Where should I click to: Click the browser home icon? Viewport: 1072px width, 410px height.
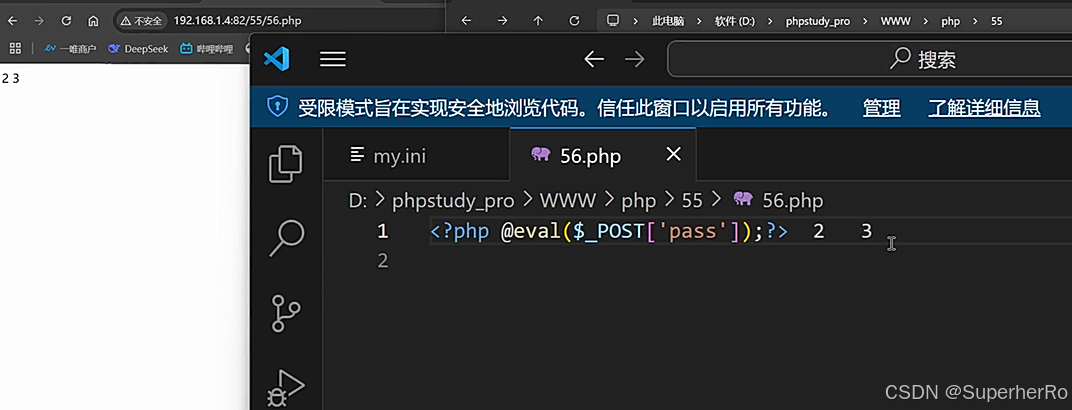[x=94, y=21]
